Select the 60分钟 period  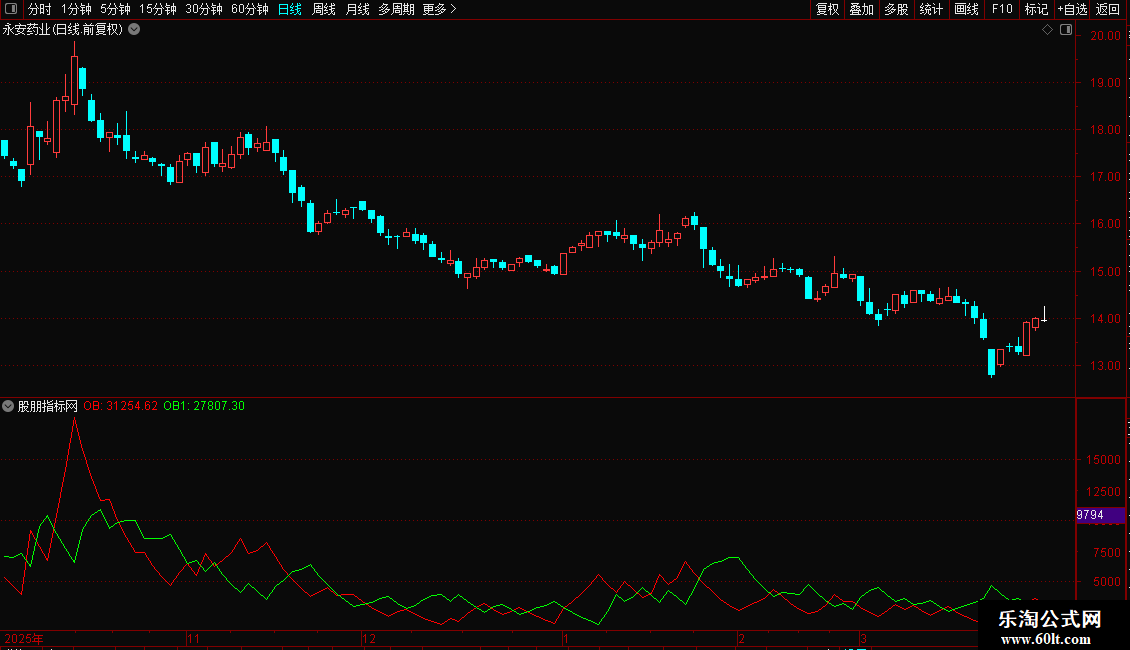point(250,9)
